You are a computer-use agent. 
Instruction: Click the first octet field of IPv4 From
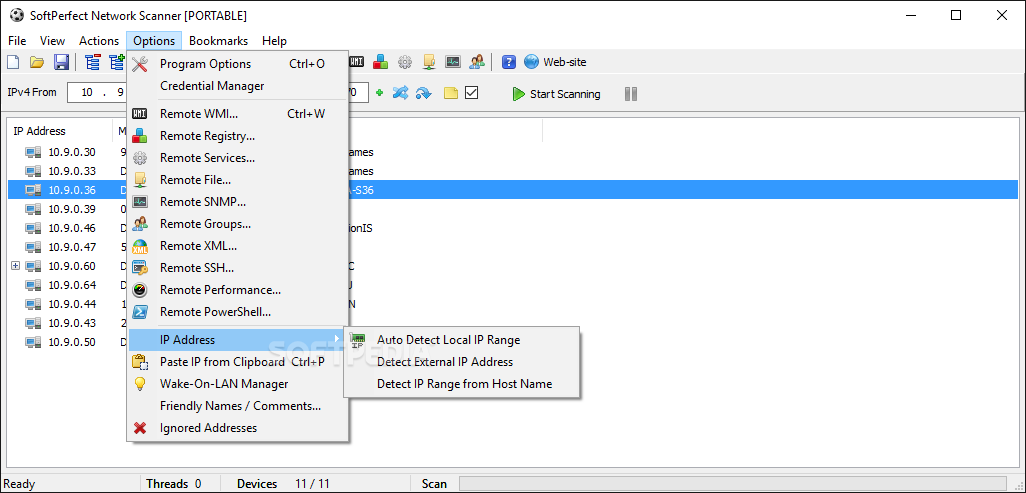[87, 93]
